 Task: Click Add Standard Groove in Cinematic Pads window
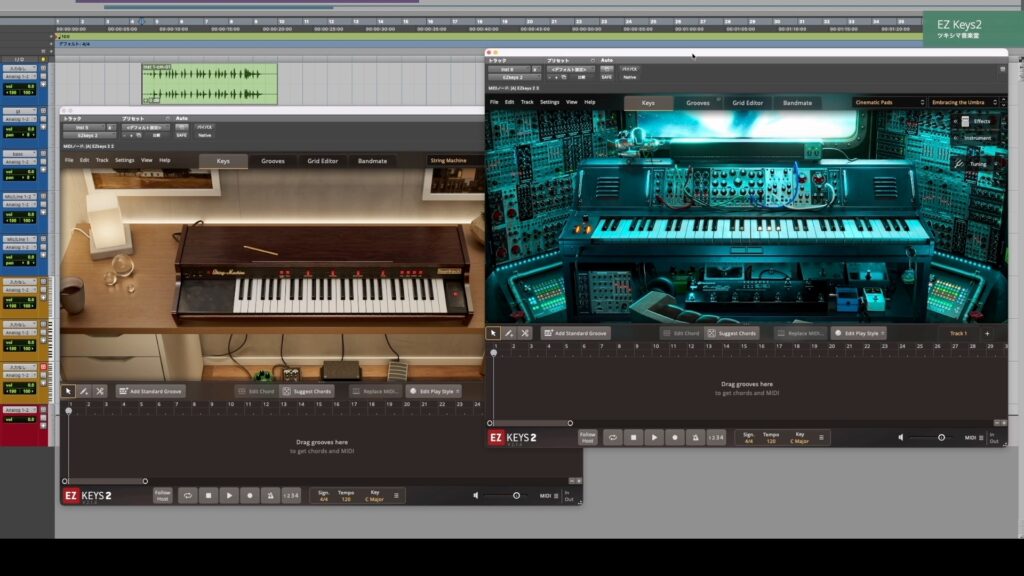[575, 333]
